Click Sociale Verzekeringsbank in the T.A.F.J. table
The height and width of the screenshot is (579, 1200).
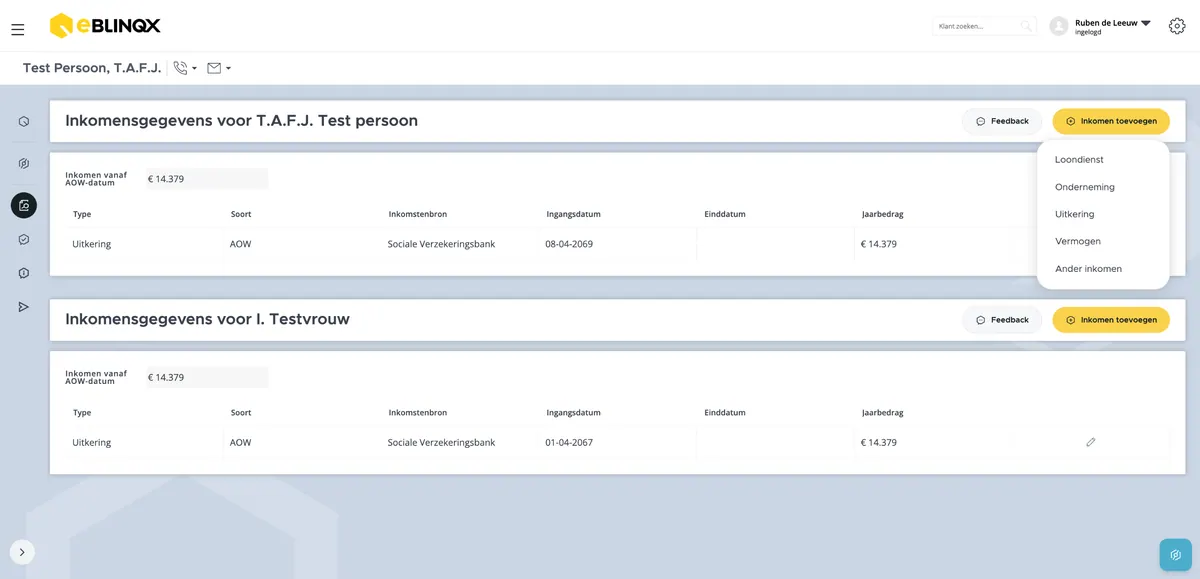[441, 244]
